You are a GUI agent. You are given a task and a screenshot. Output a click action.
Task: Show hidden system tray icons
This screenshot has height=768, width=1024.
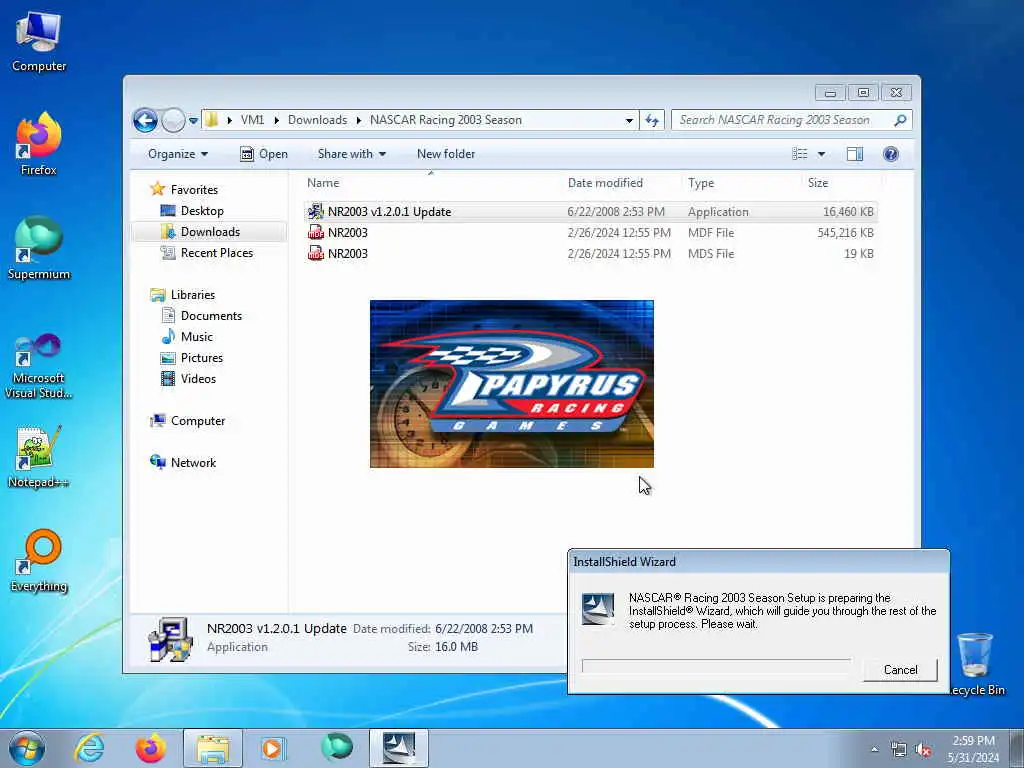pyautogui.click(x=874, y=750)
